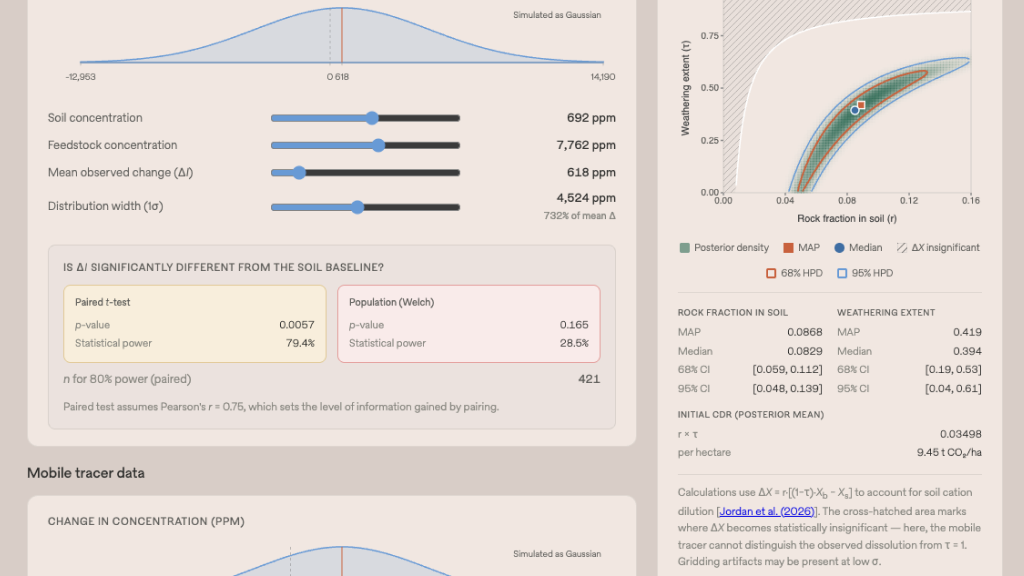Click the 95% HPD legend box
The height and width of the screenshot is (576, 1024).
pos(842,273)
